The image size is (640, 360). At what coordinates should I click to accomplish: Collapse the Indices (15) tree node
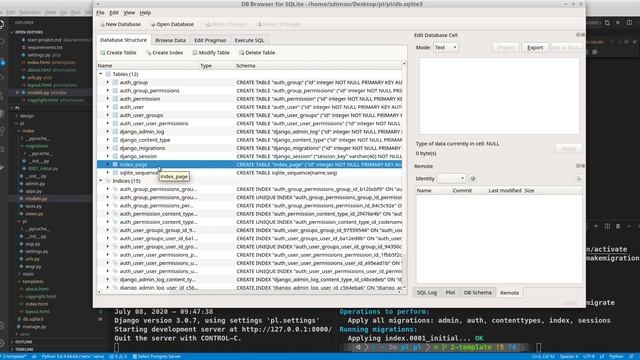[101, 181]
